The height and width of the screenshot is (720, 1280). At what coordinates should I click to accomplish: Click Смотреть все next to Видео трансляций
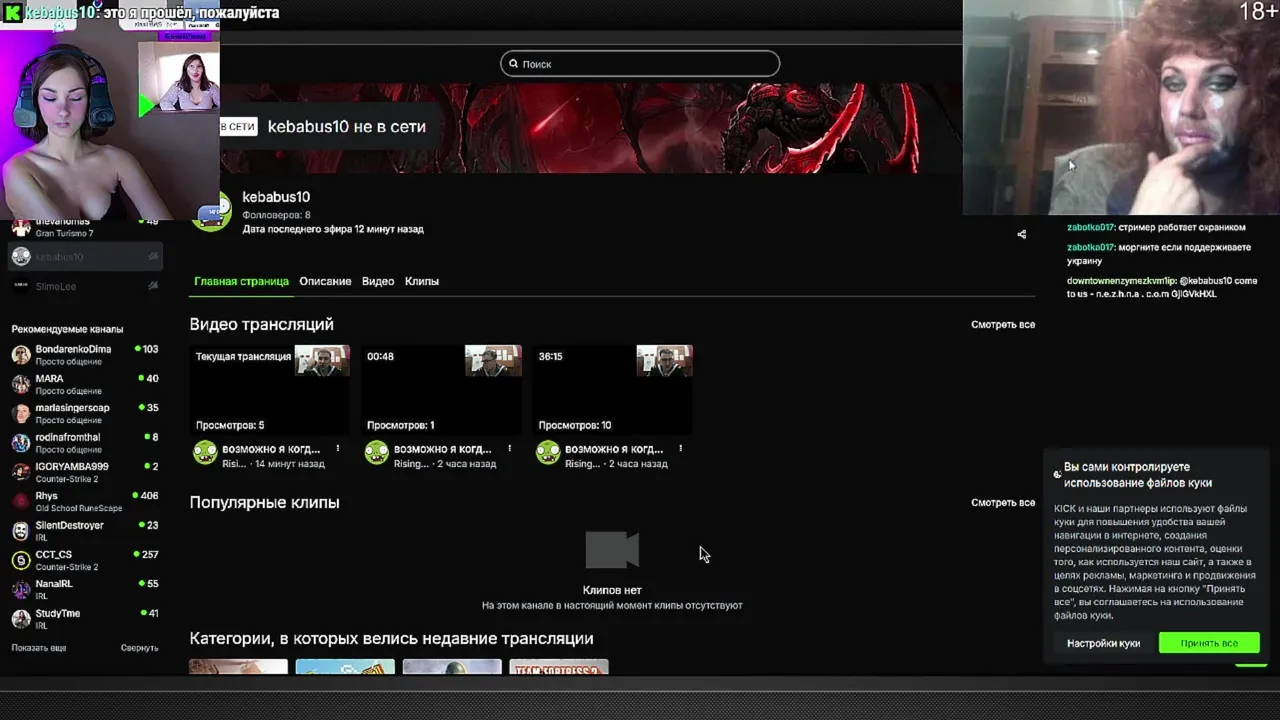click(1003, 325)
